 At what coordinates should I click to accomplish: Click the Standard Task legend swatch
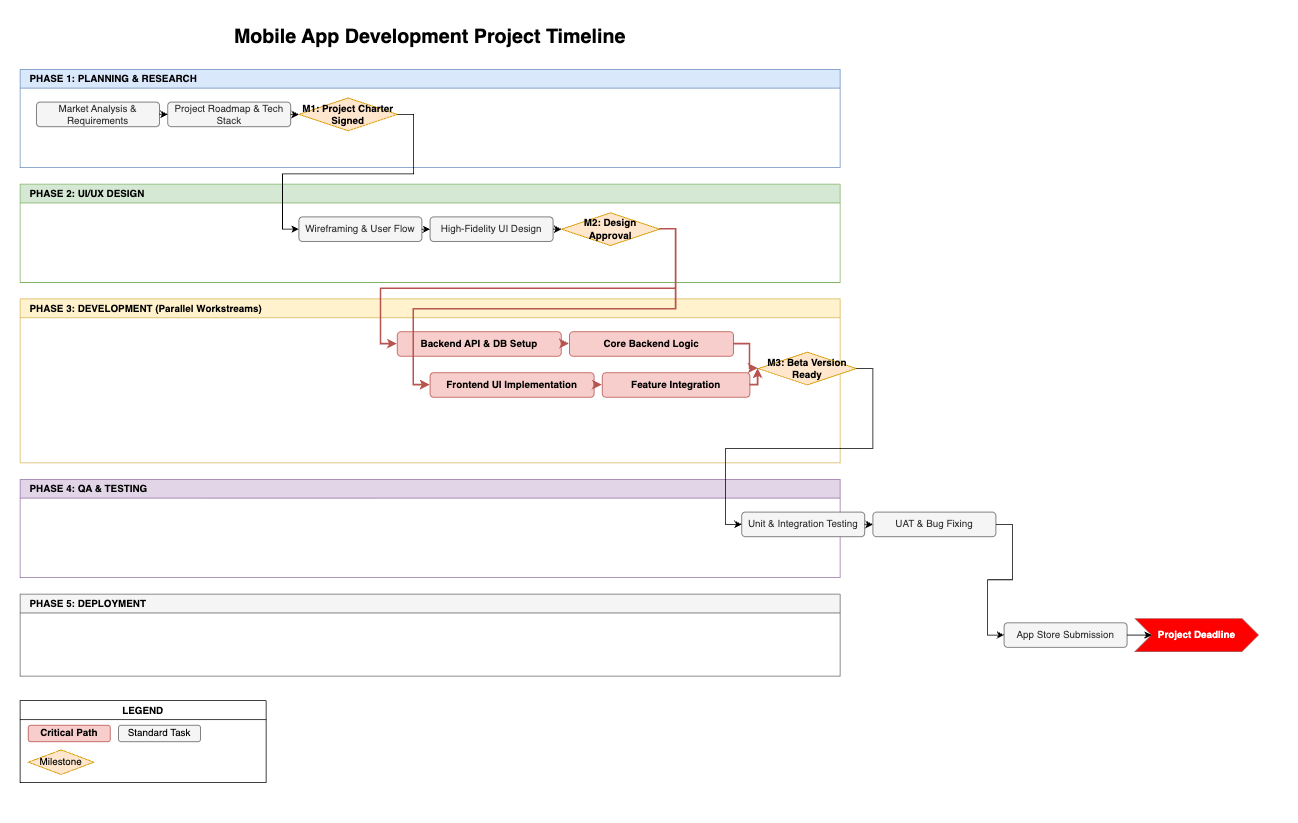pyautogui.click(x=159, y=733)
